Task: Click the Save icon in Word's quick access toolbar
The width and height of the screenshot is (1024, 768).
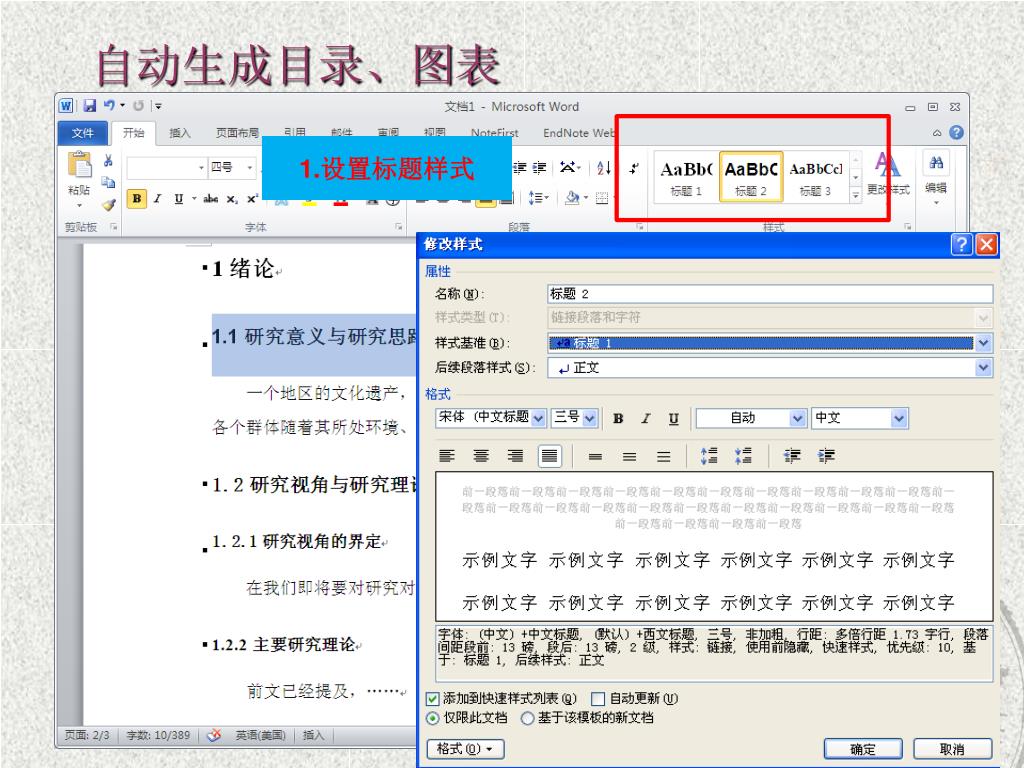Action: point(89,105)
